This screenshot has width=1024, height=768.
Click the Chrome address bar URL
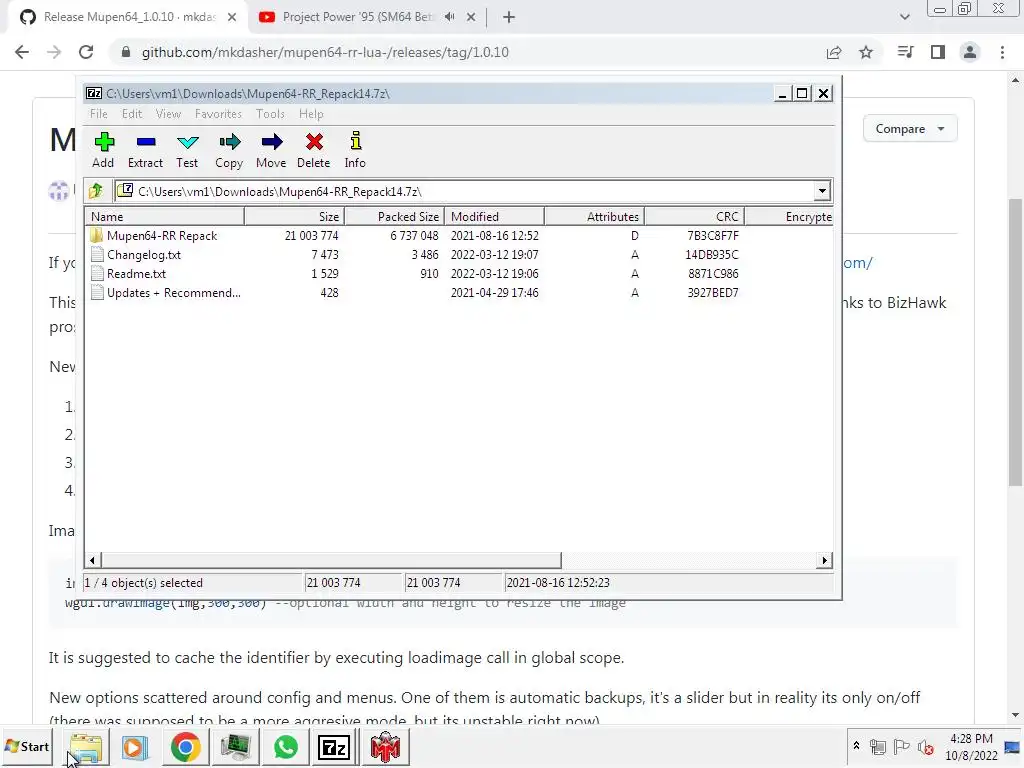tap(325, 52)
